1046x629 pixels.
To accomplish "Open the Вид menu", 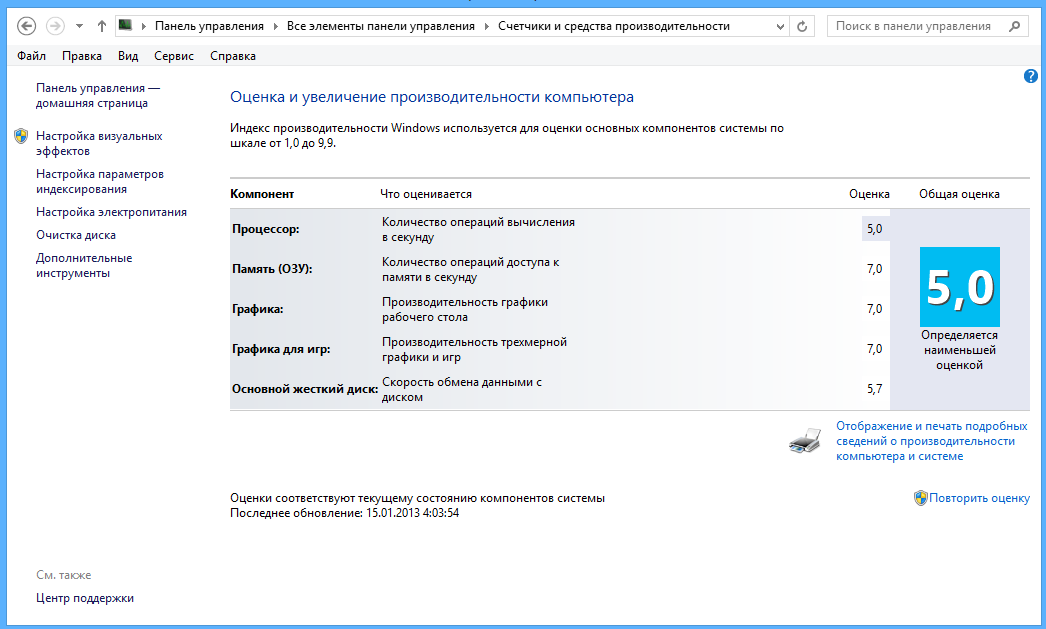I will tap(128, 56).
